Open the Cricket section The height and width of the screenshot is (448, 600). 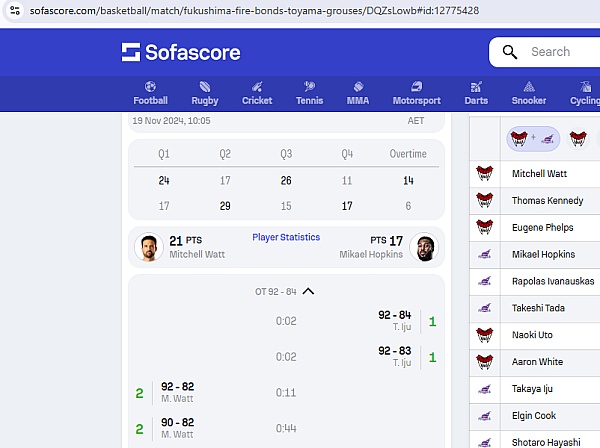[257, 93]
